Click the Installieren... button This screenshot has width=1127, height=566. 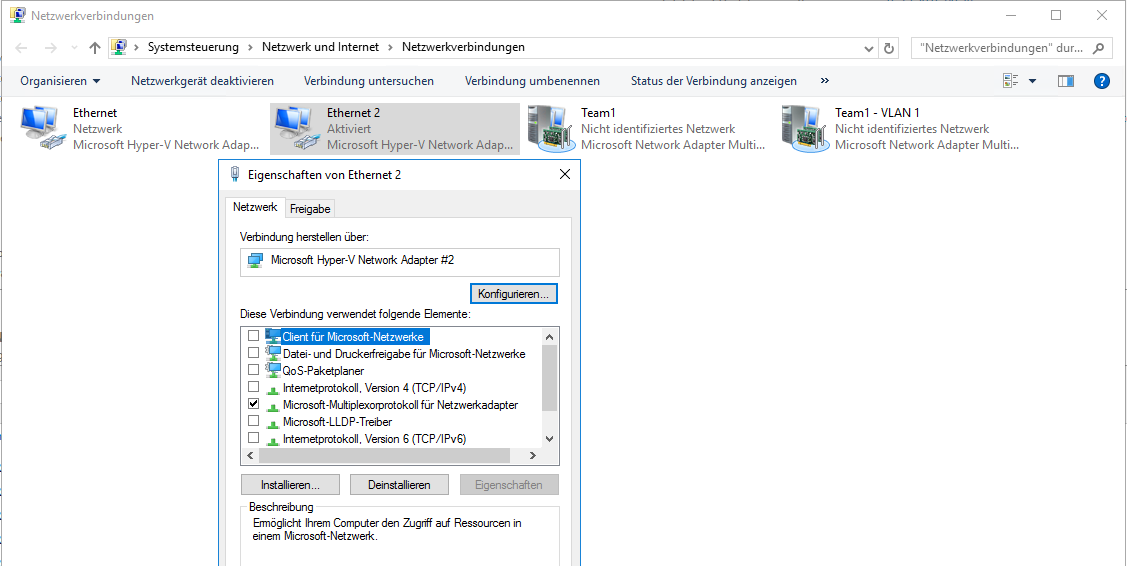[x=290, y=485]
